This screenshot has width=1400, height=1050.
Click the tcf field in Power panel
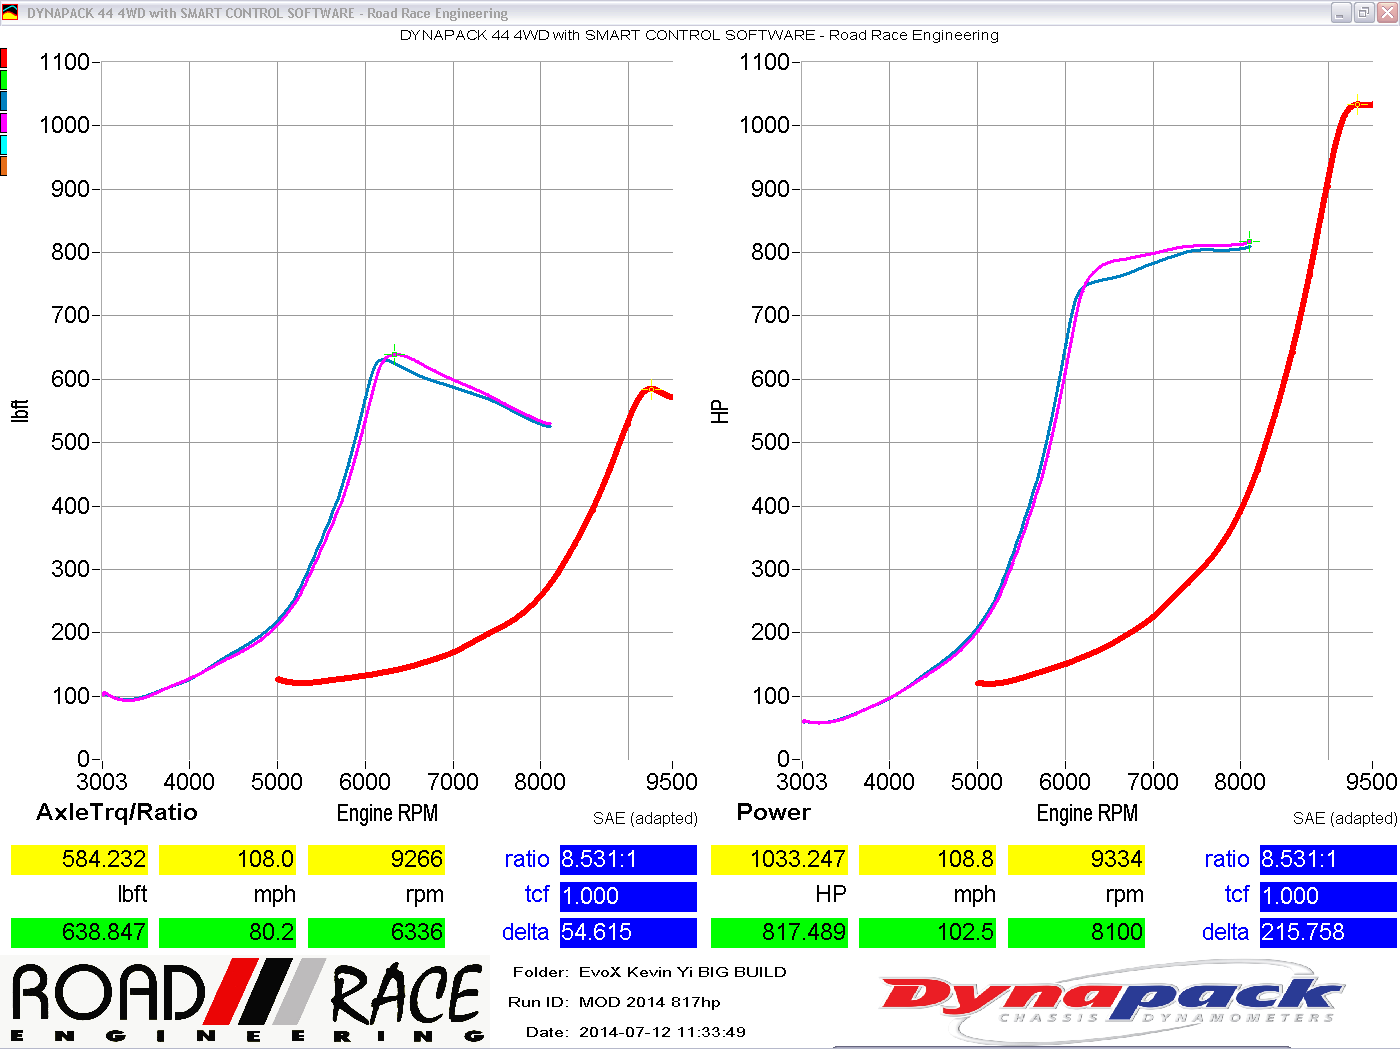(x=1328, y=896)
